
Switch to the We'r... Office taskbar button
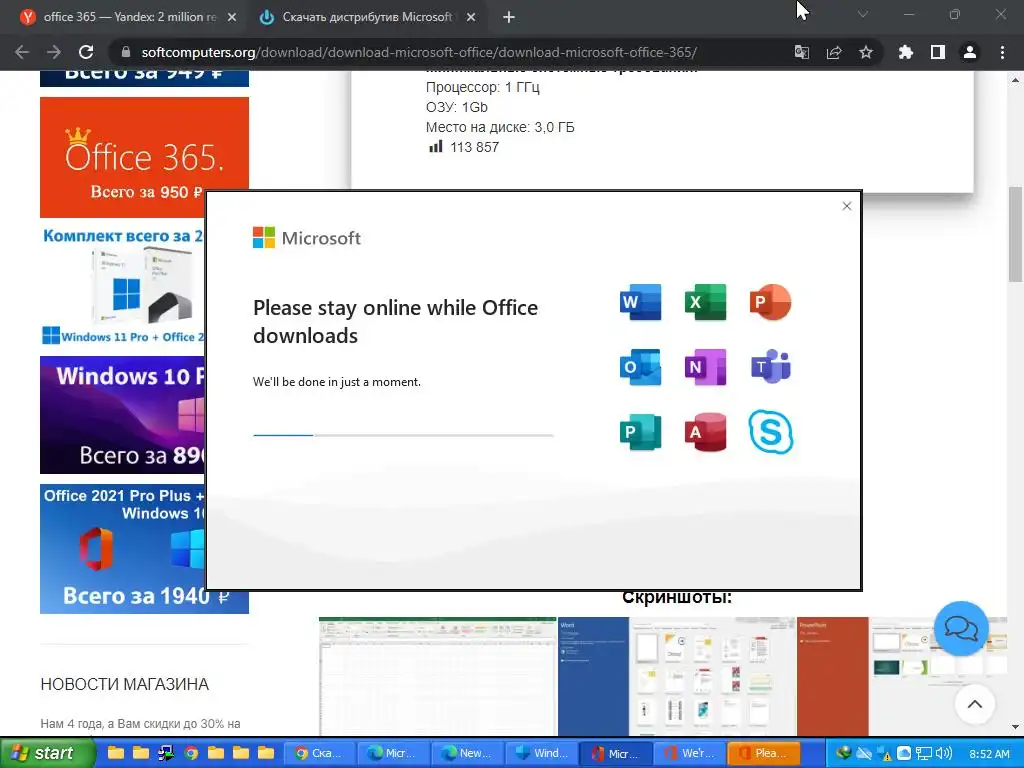pyautogui.click(x=688, y=753)
